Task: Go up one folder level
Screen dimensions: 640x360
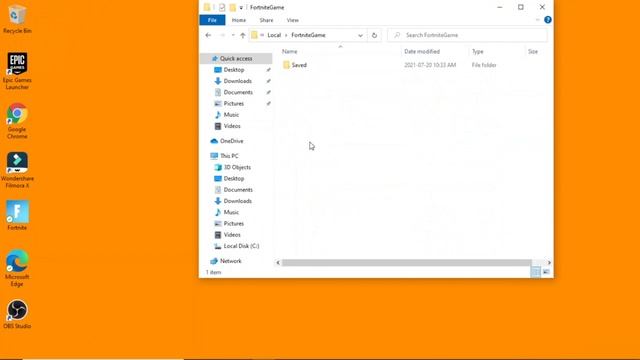Action: click(x=243, y=35)
